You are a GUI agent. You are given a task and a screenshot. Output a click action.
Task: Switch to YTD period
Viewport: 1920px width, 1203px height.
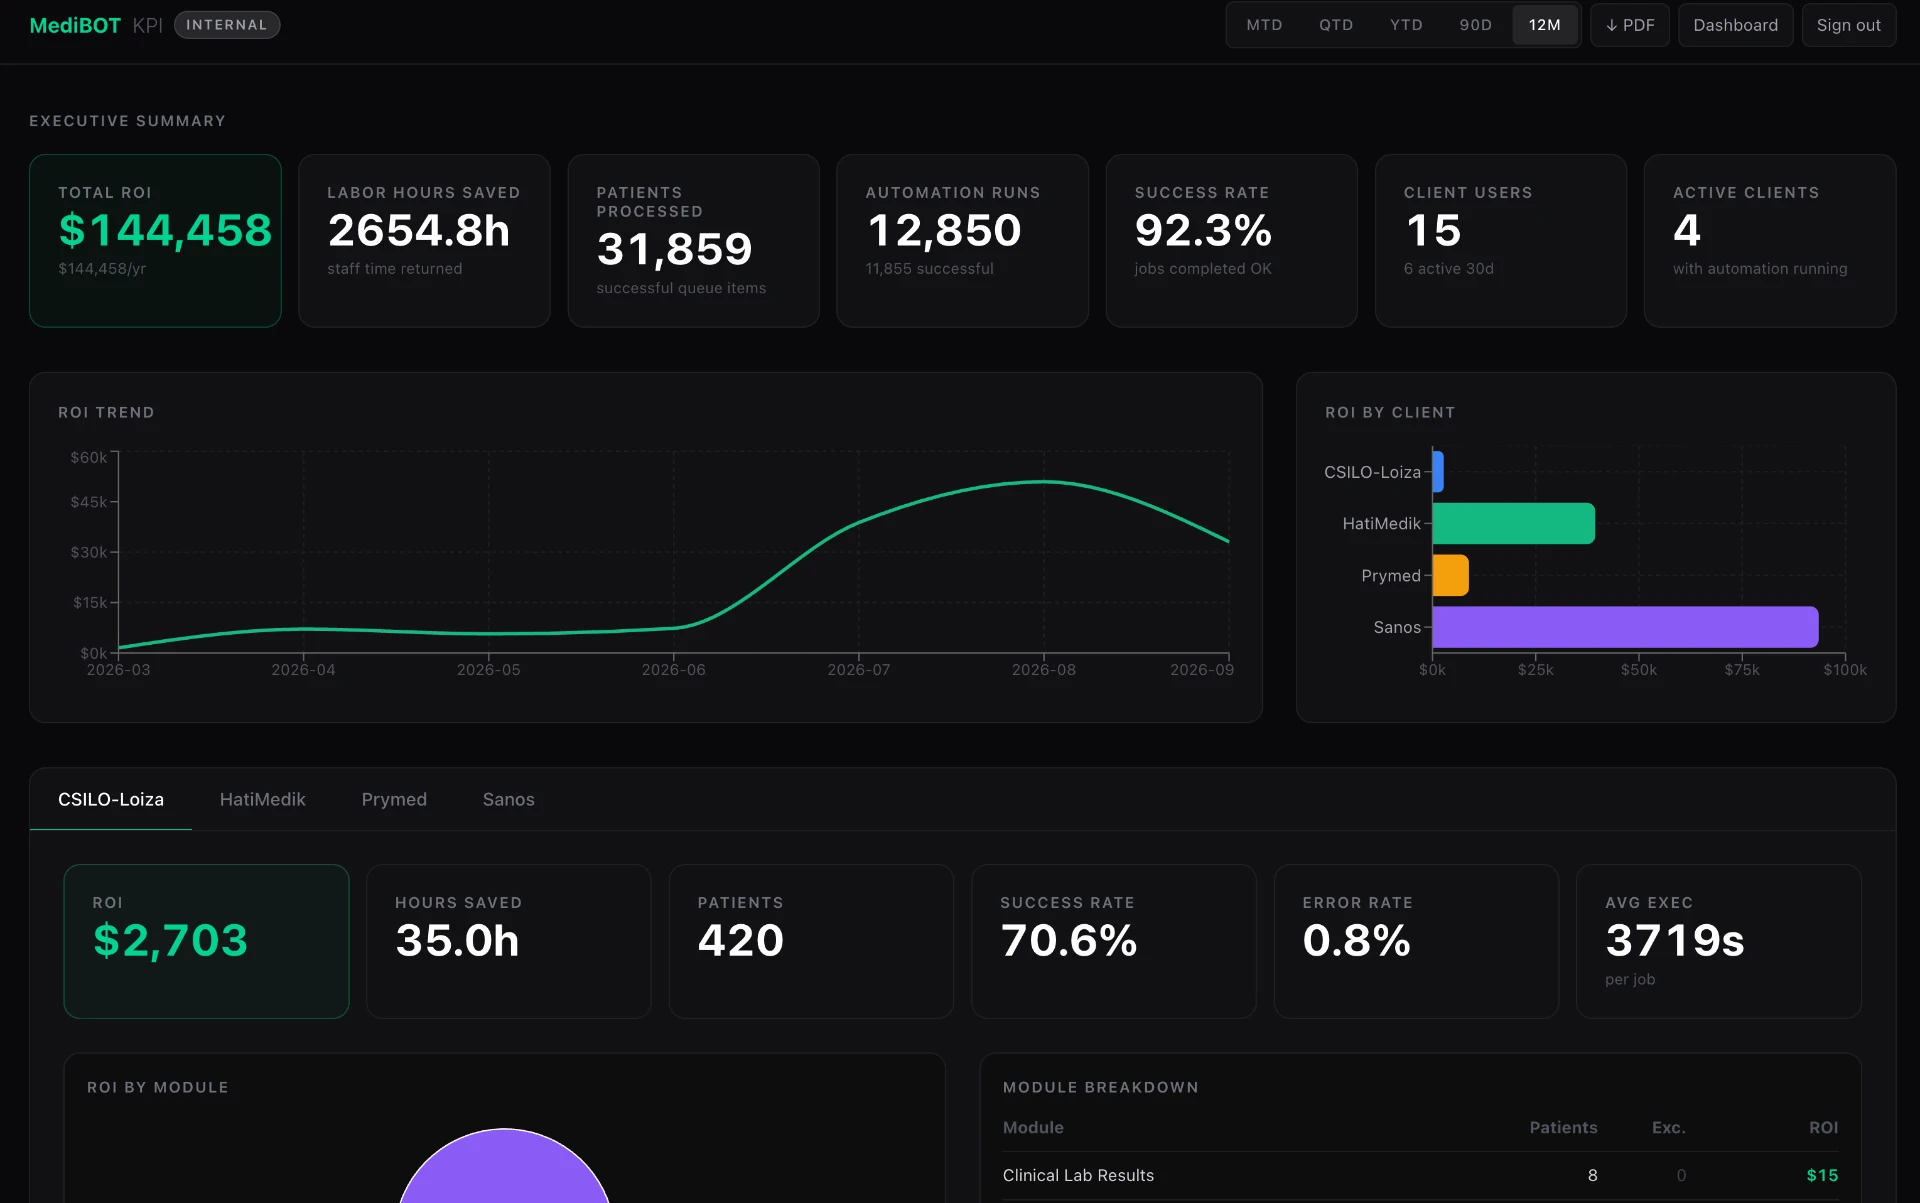[1405, 25]
